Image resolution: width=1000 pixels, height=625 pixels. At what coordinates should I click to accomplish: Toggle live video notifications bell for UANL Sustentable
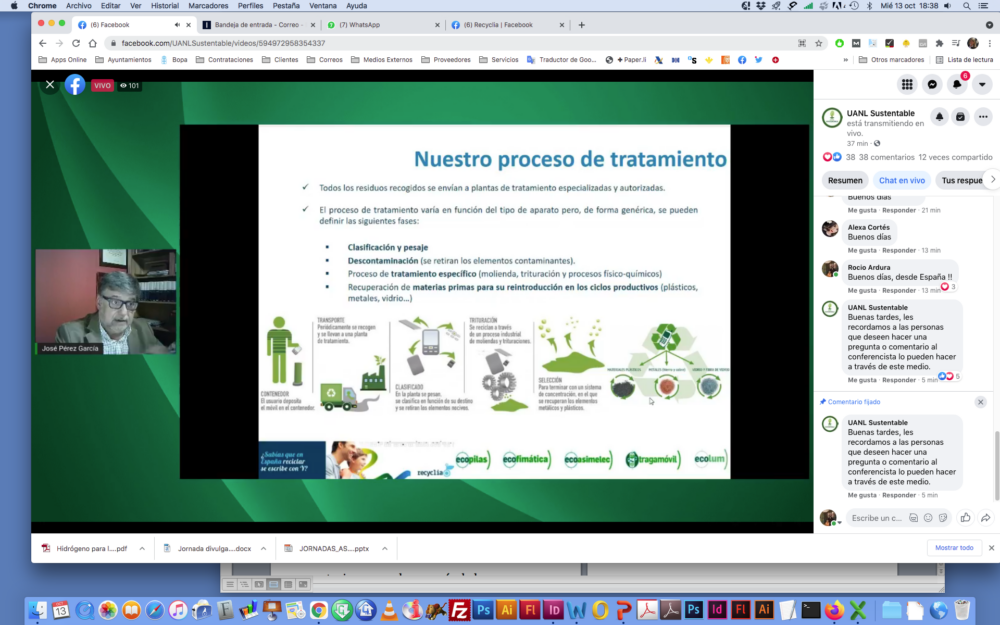tap(939, 117)
